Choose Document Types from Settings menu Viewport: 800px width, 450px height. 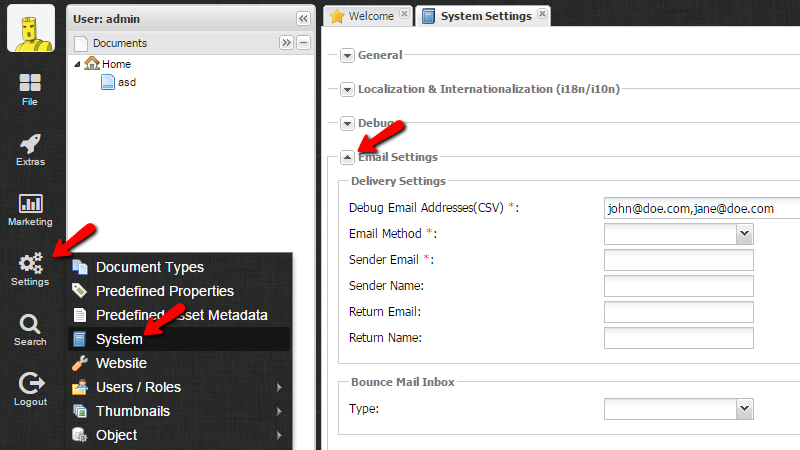point(179,267)
